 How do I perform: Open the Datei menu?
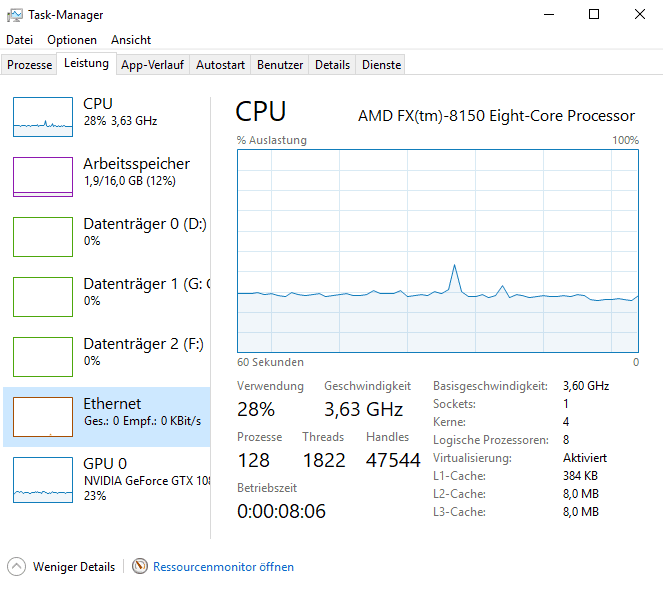(x=19, y=40)
